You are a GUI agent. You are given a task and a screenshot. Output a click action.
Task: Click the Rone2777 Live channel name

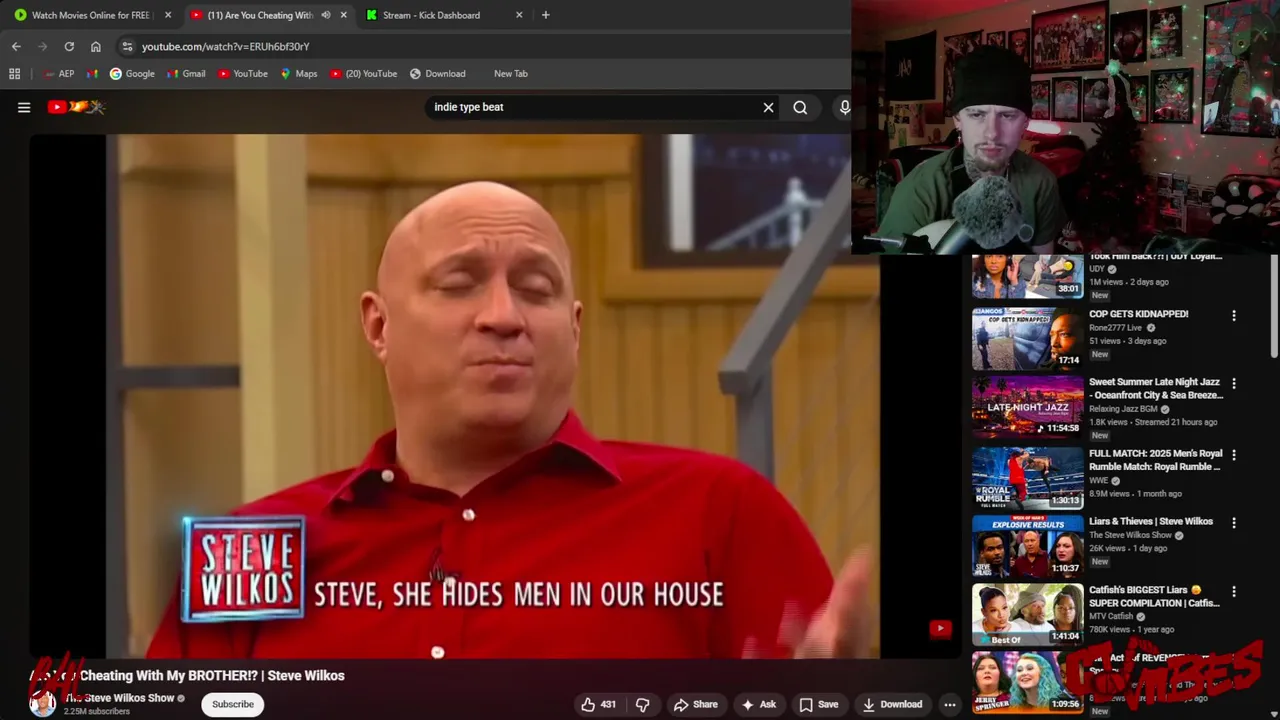(x=1115, y=328)
